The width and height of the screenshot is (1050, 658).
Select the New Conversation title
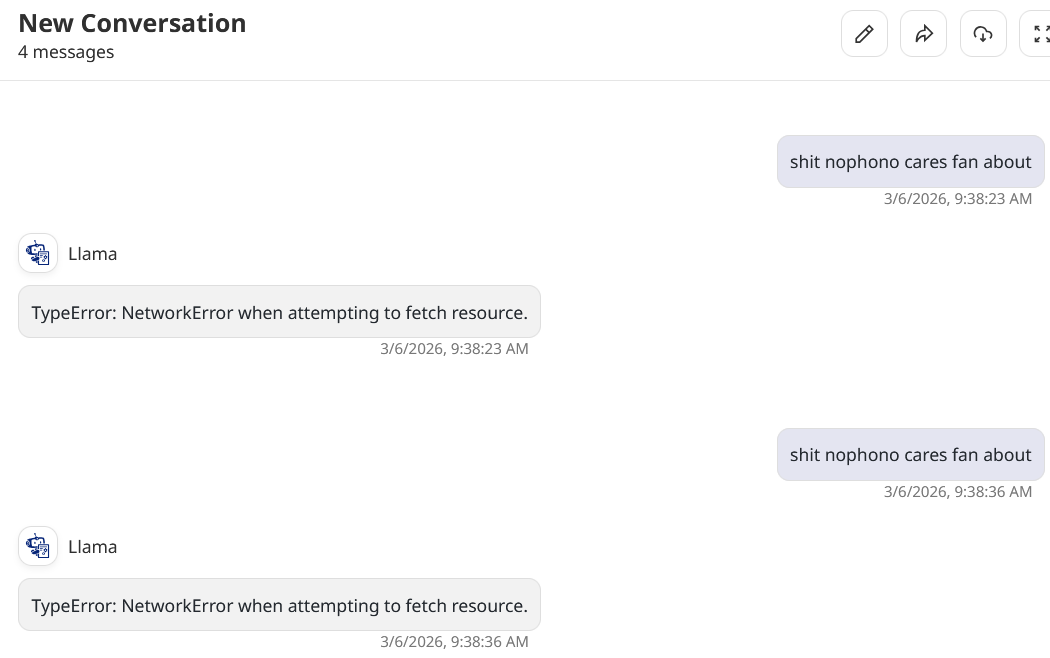tap(132, 23)
